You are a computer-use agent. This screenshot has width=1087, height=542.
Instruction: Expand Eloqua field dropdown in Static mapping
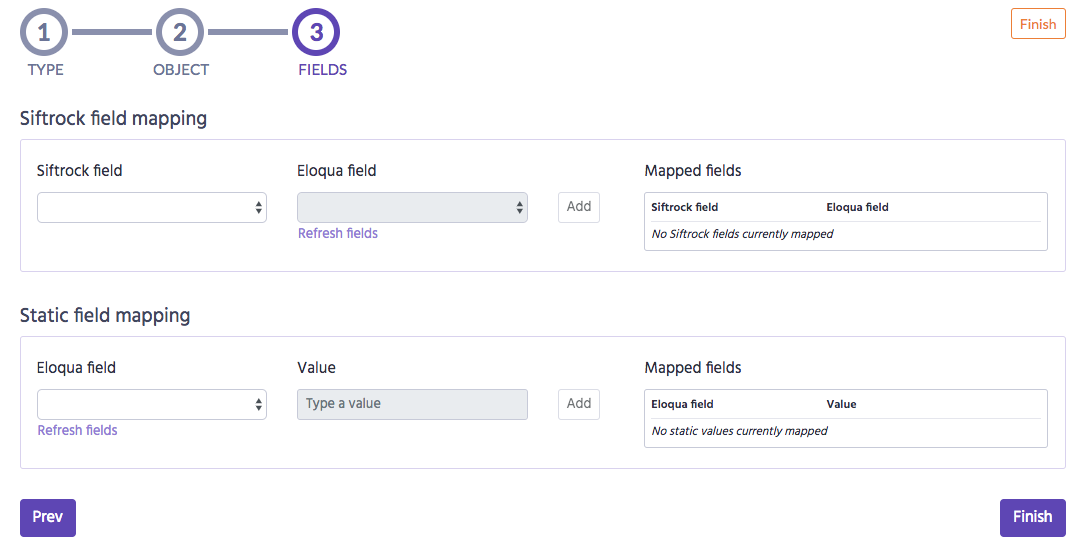152,404
